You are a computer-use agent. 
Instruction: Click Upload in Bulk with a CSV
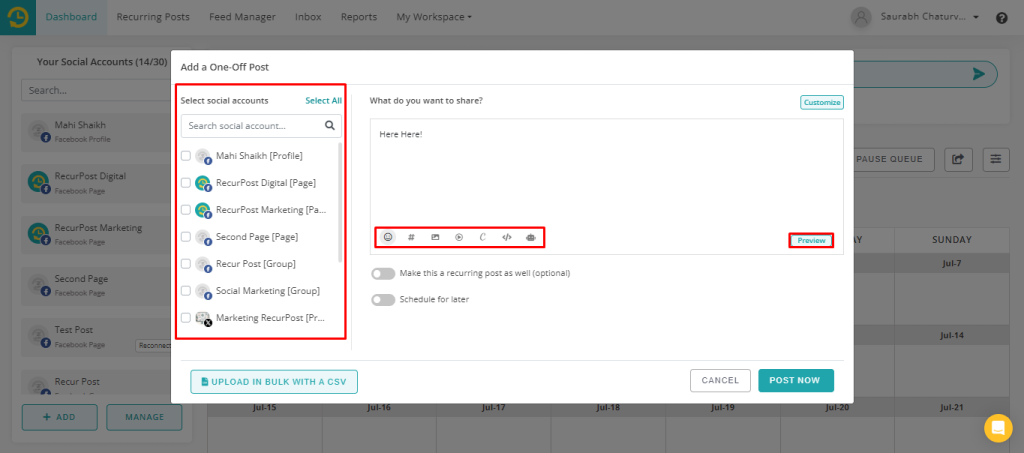(x=274, y=381)
